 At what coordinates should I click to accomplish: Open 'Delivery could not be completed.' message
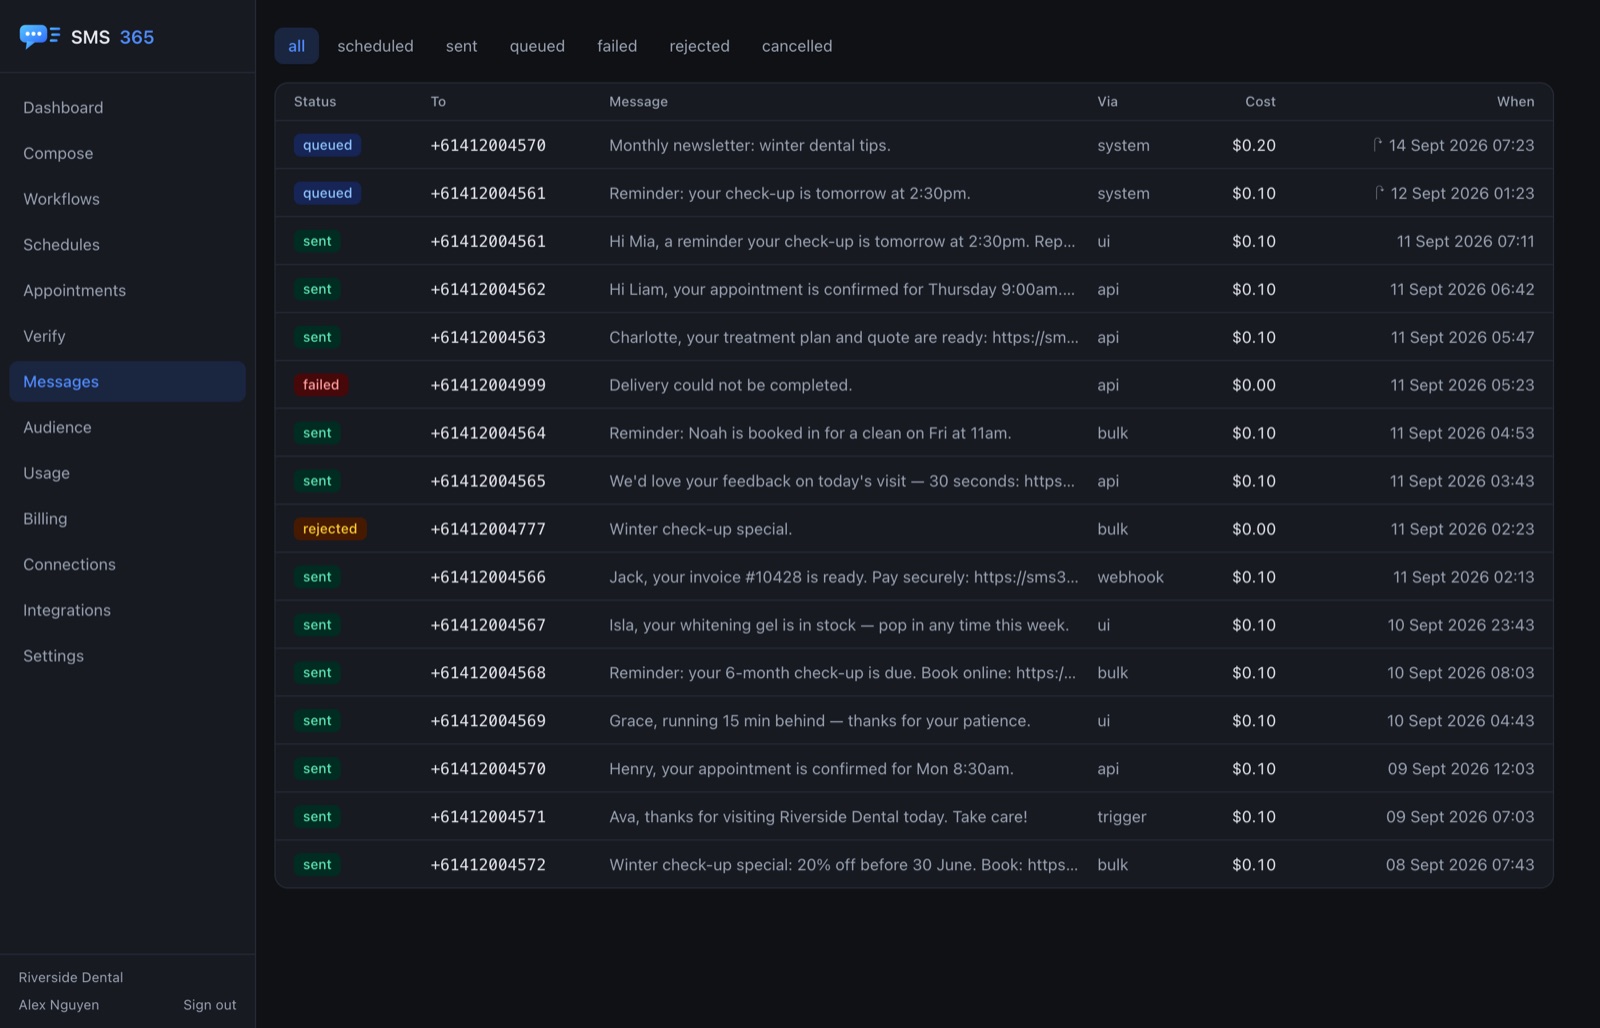pyautogui.click(x=731, y=385)
